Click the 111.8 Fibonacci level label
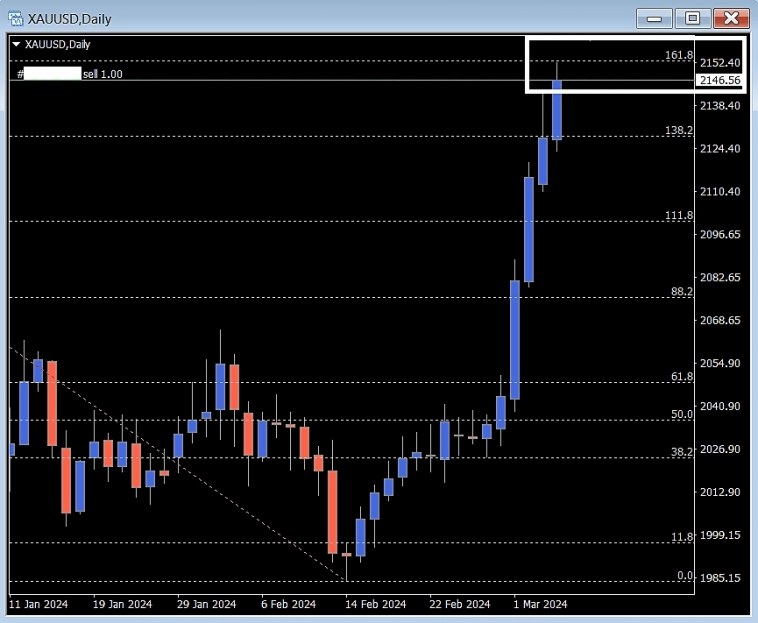This screenshot has height=623, width=758. coord(679,215)
